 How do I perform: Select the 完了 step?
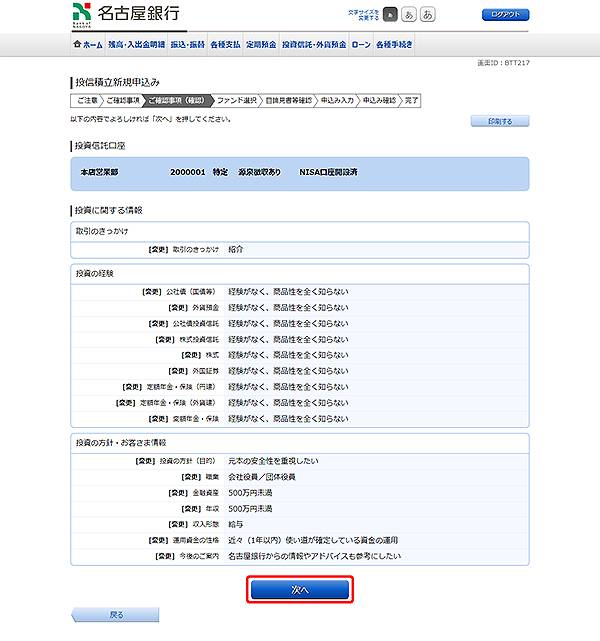tap(412, 101)
